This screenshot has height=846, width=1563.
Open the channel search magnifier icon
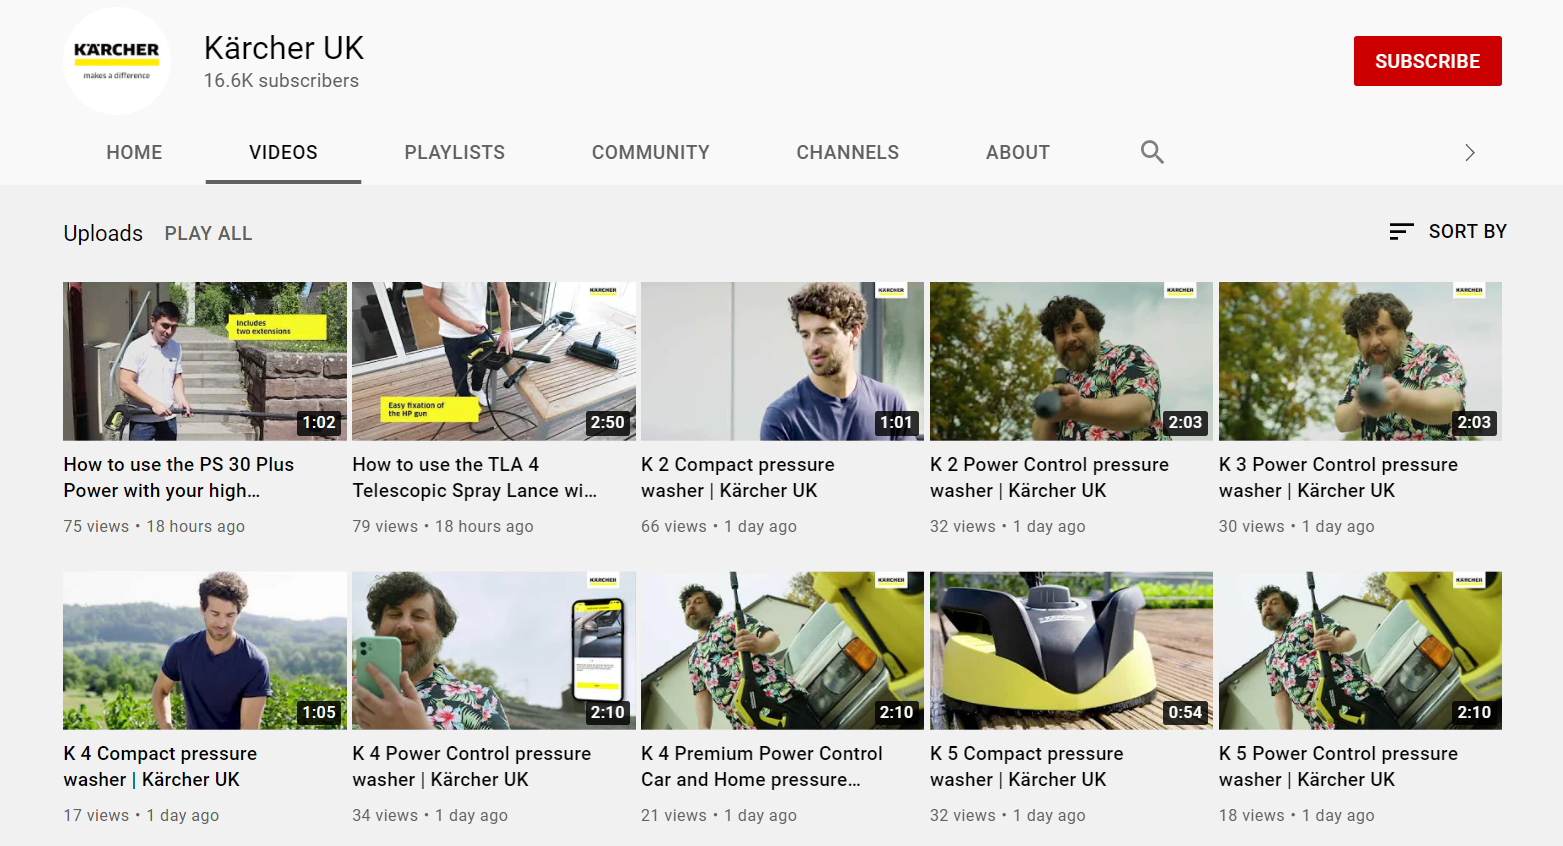pos(1152,152)
